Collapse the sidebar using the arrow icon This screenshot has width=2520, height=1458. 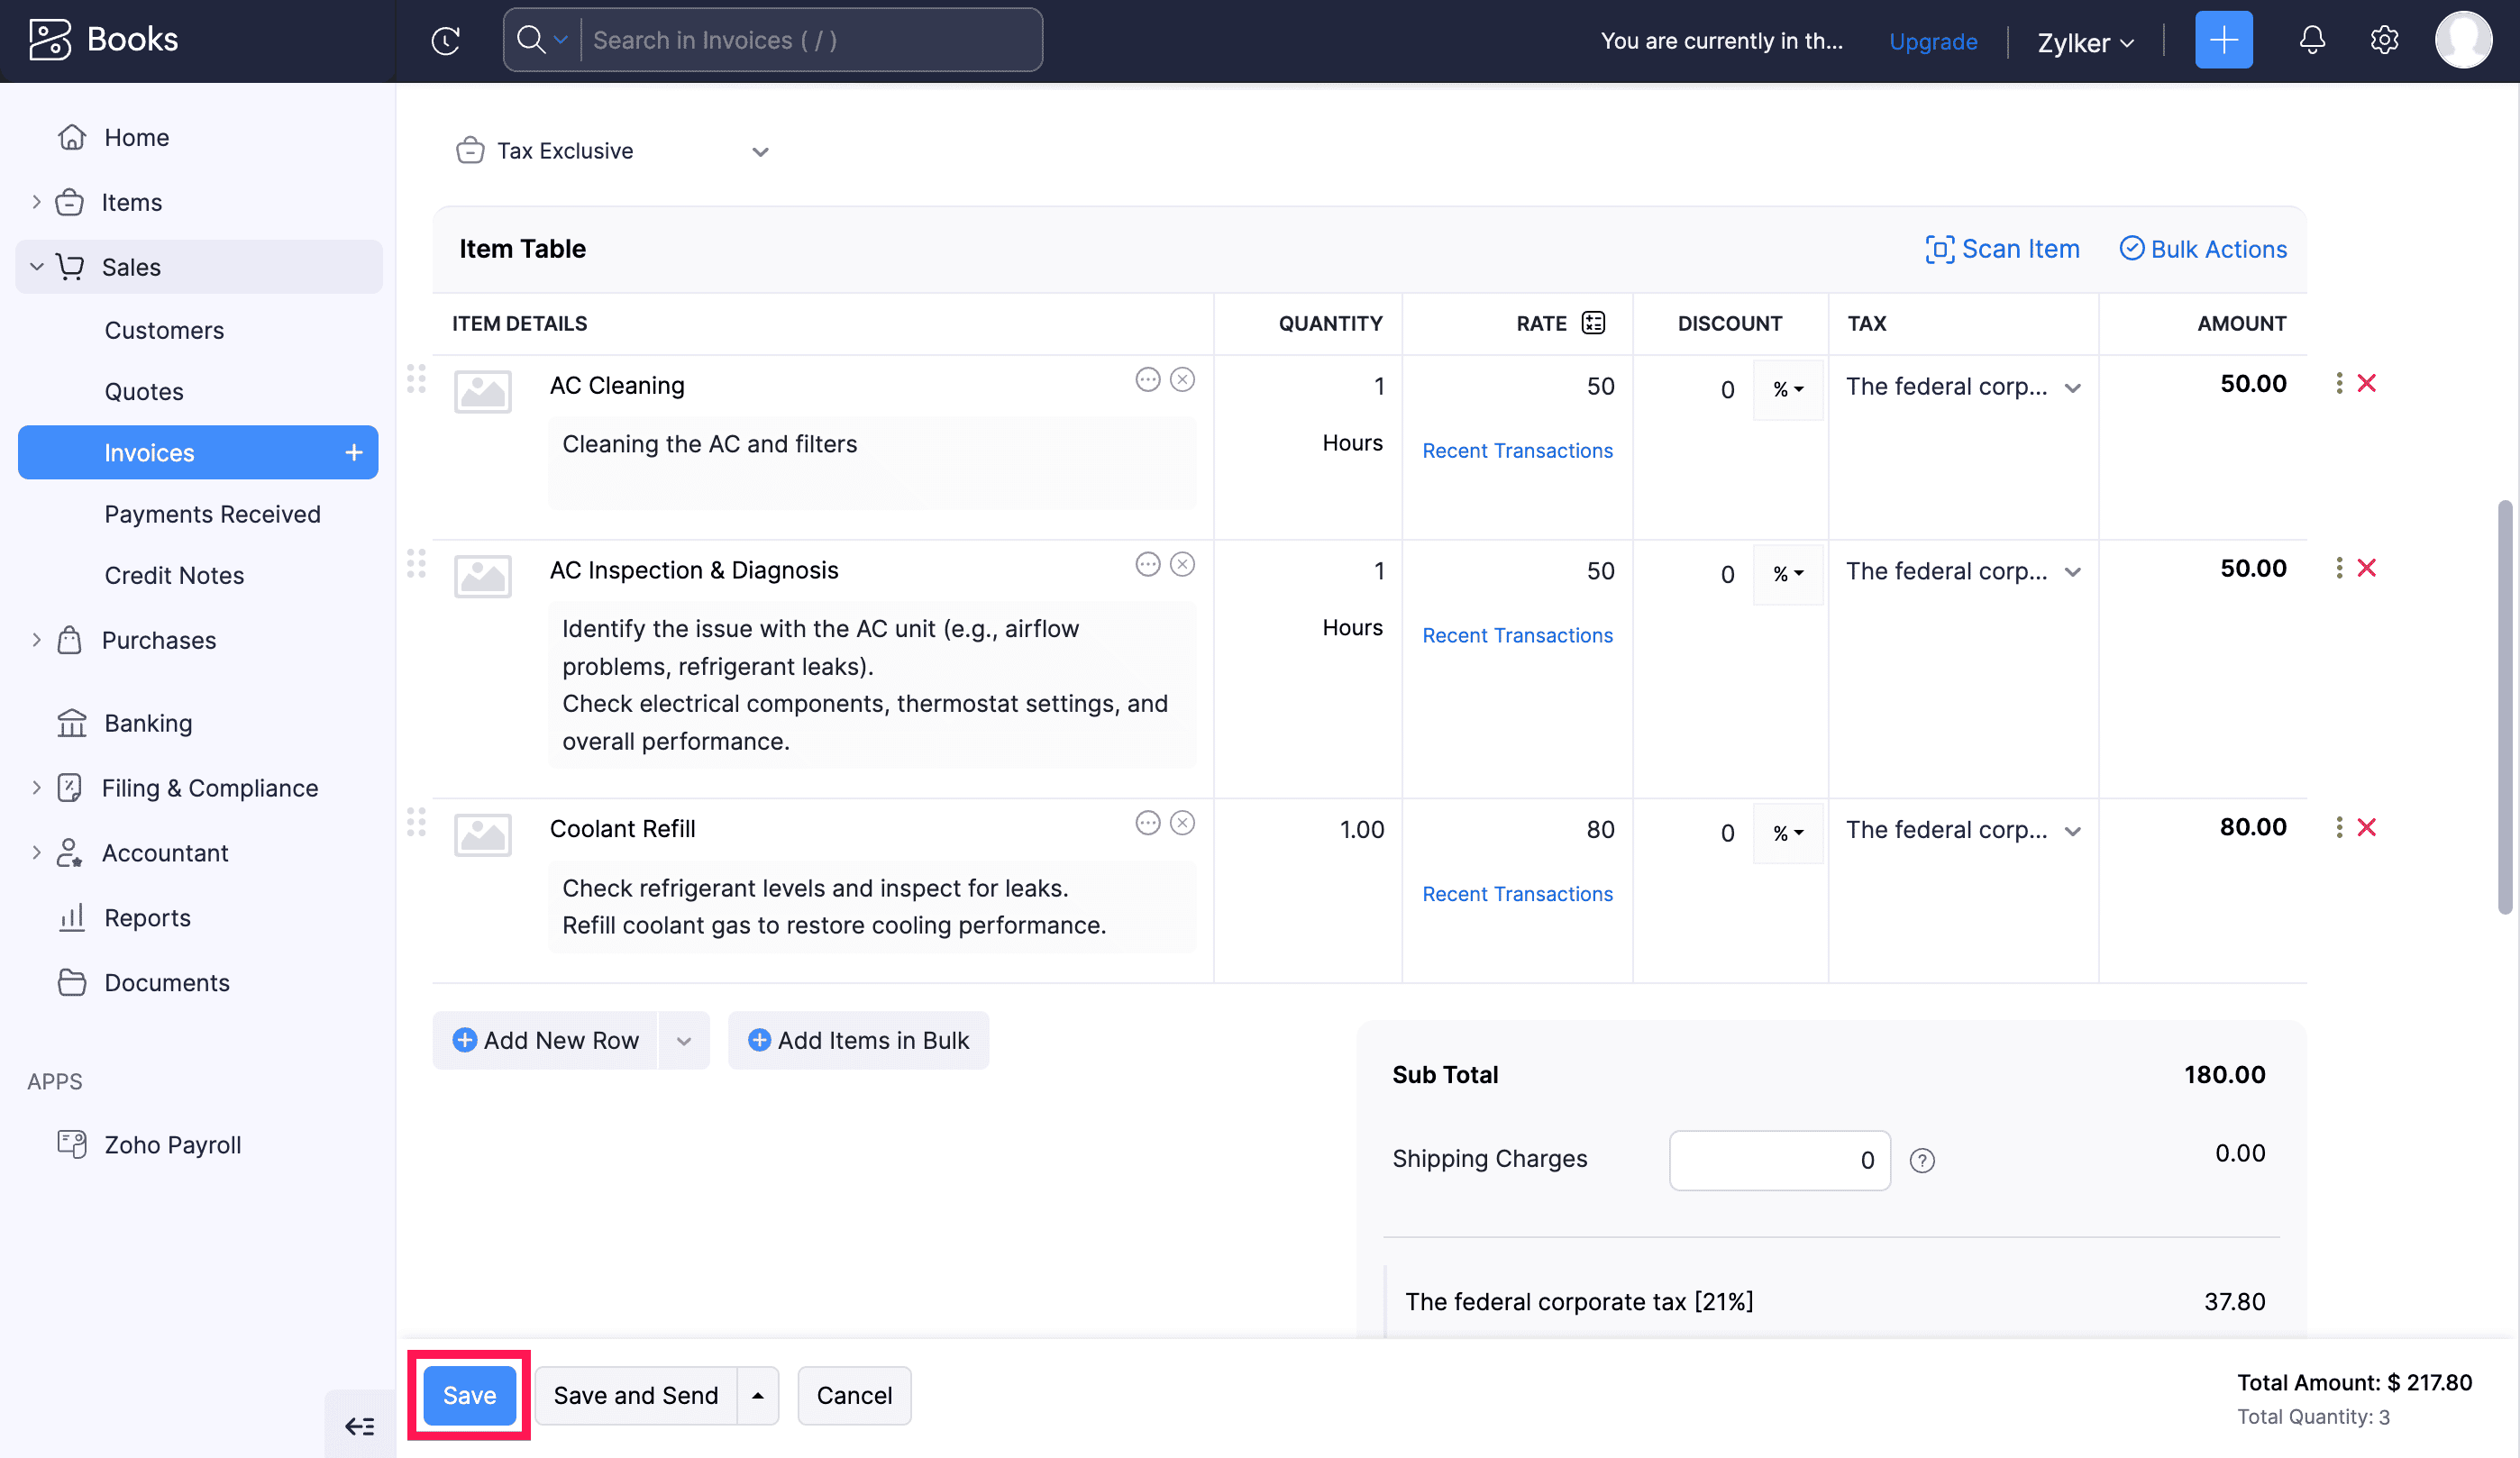(x=359, y=1426)
